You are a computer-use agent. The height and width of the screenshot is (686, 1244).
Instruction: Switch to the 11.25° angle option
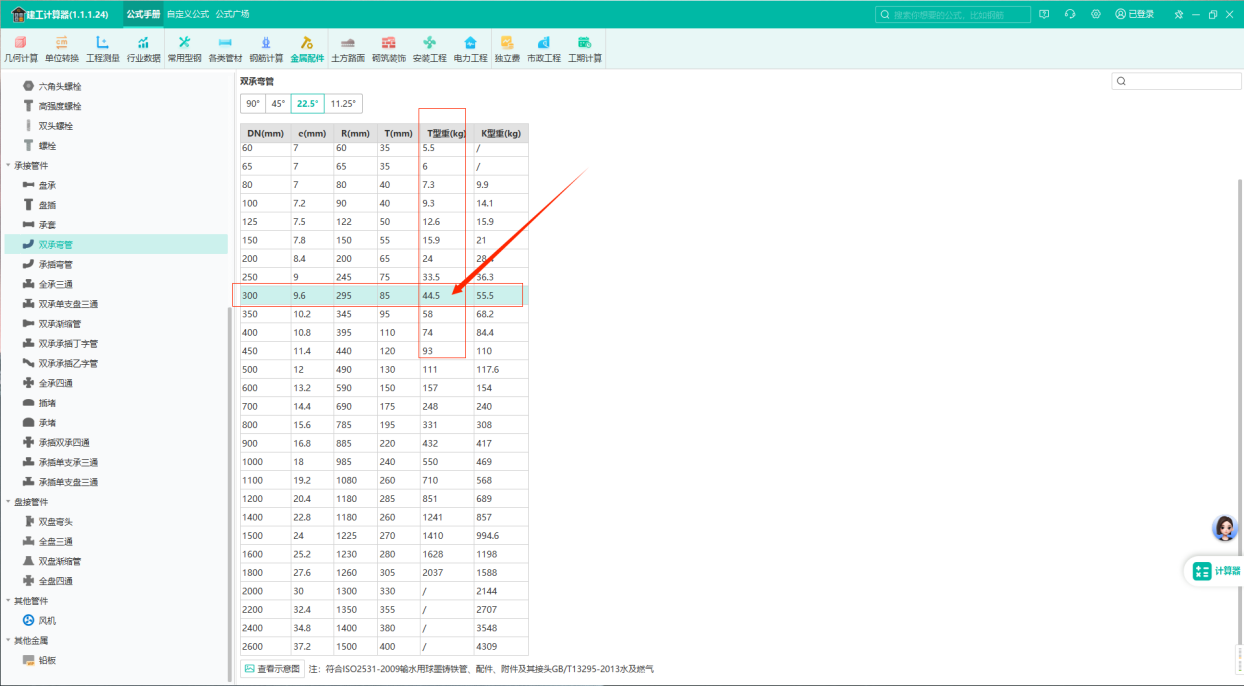pyautogui.click(x=343, y=103)
